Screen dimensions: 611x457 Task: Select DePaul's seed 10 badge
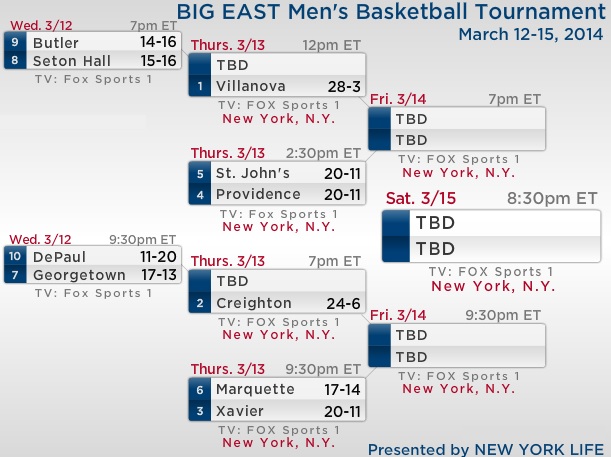click(16, 256)
